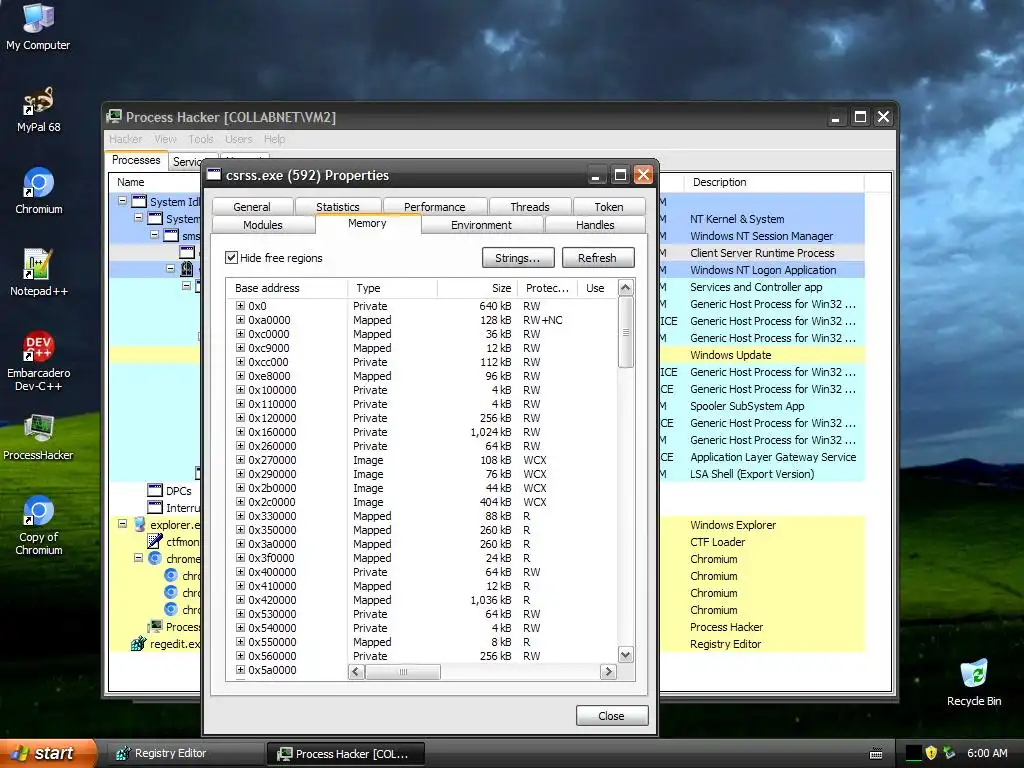The width and height of the screenshot is (1024, 768).
Task: Select the Processes tab in Process Hacker
Action: [x=136, y=160]
